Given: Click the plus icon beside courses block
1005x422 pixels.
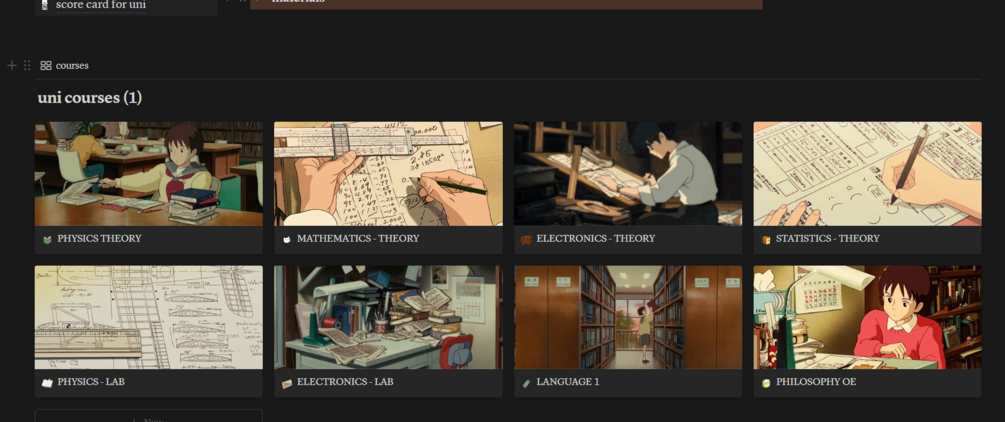Looking at the screenshot, I should coord(12,65).
